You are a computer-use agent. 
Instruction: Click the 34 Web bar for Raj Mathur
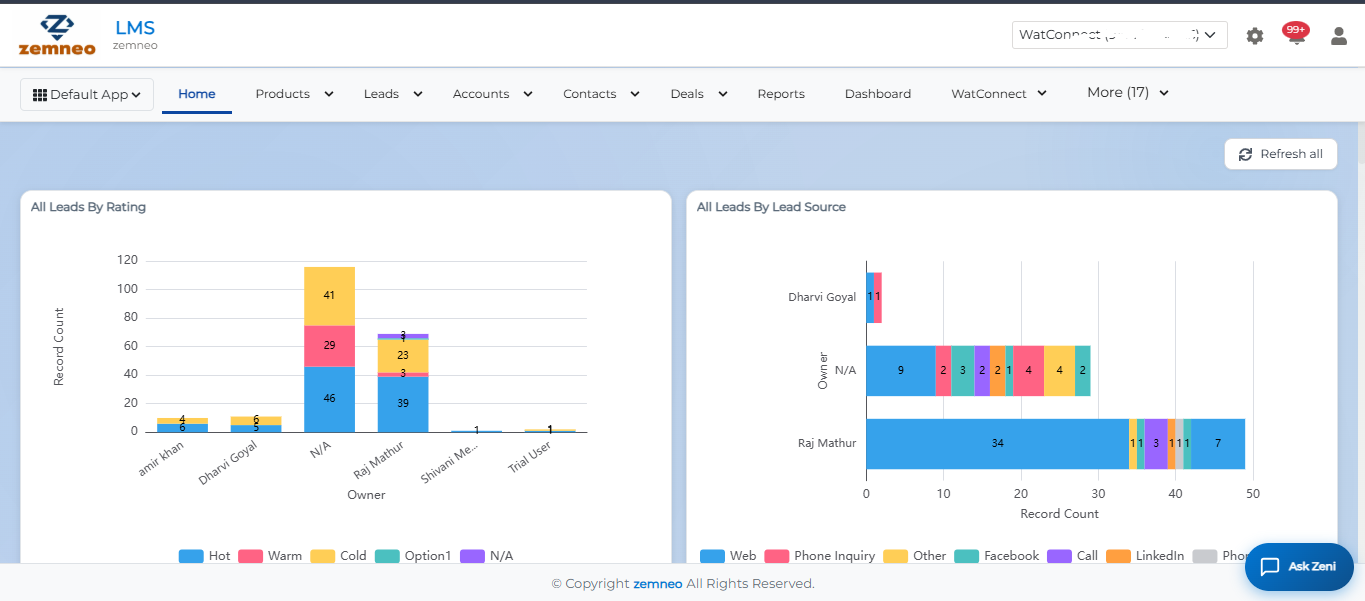click(997, 443)
